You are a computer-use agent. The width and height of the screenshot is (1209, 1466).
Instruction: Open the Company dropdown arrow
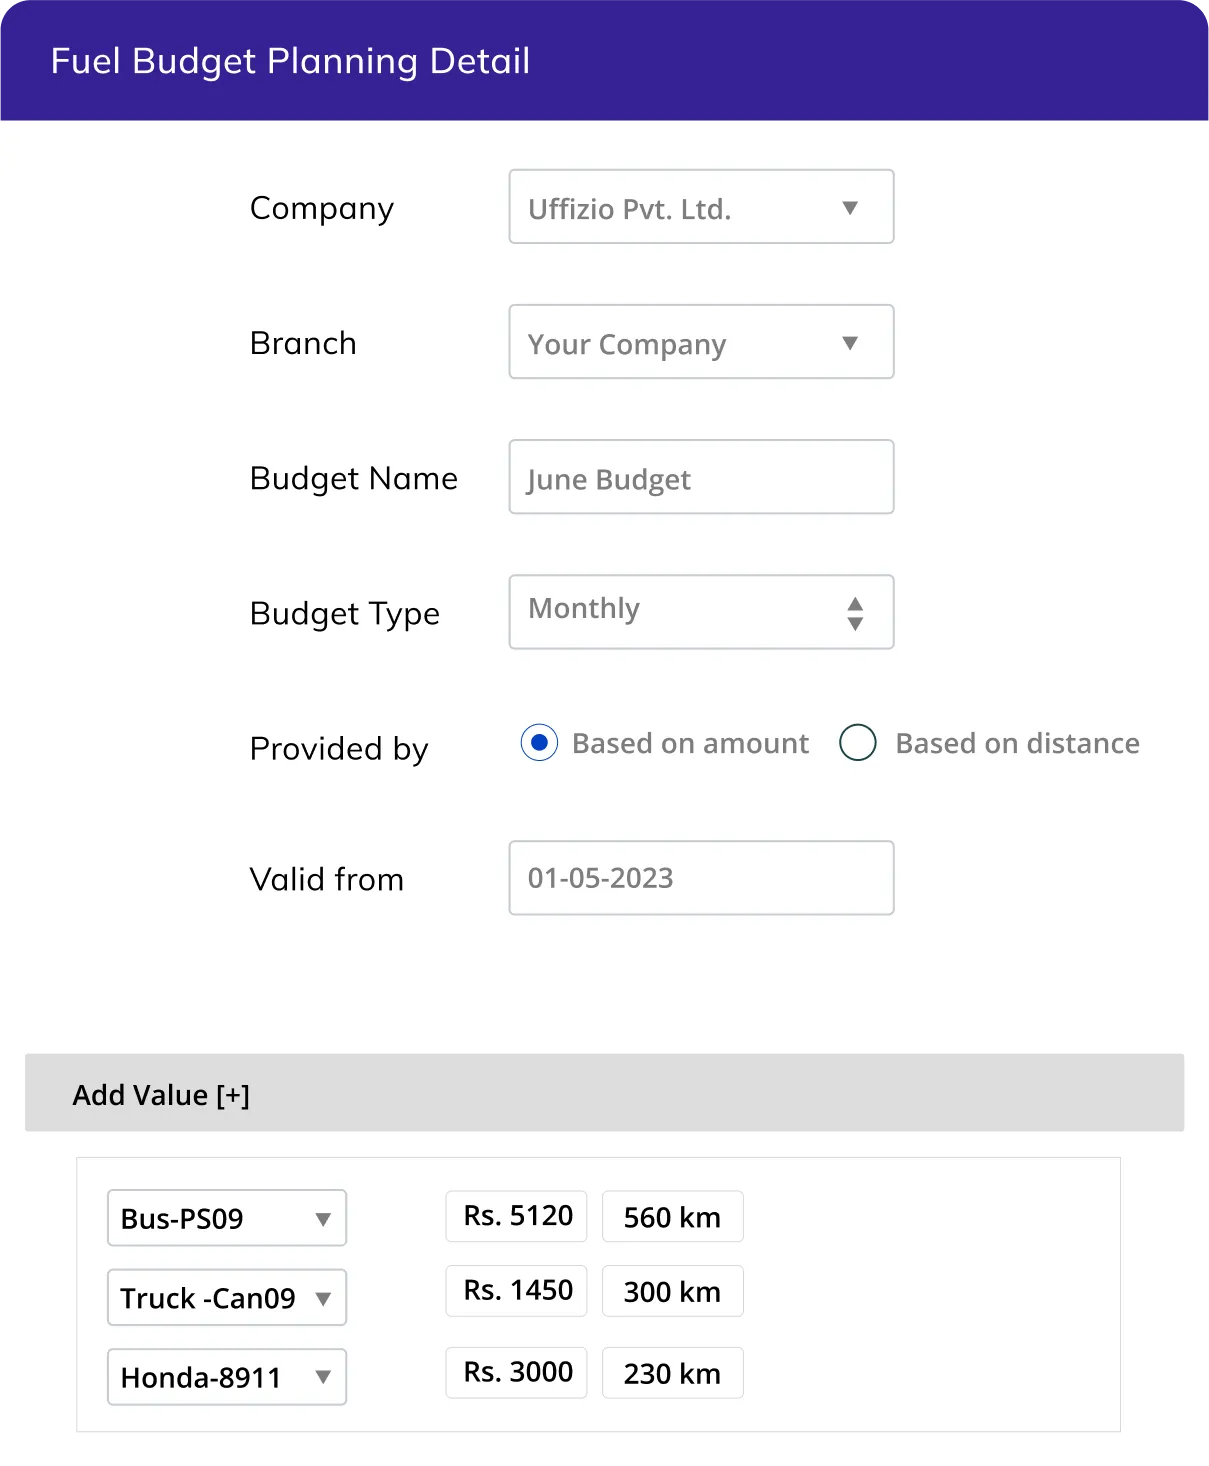850,208
